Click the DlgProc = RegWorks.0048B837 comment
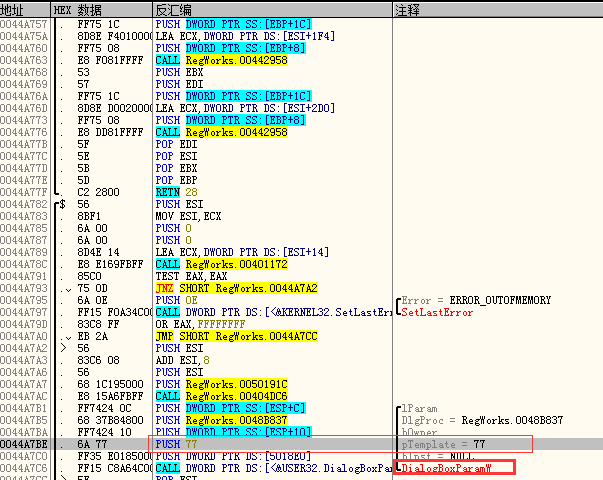 click(470, 420)
